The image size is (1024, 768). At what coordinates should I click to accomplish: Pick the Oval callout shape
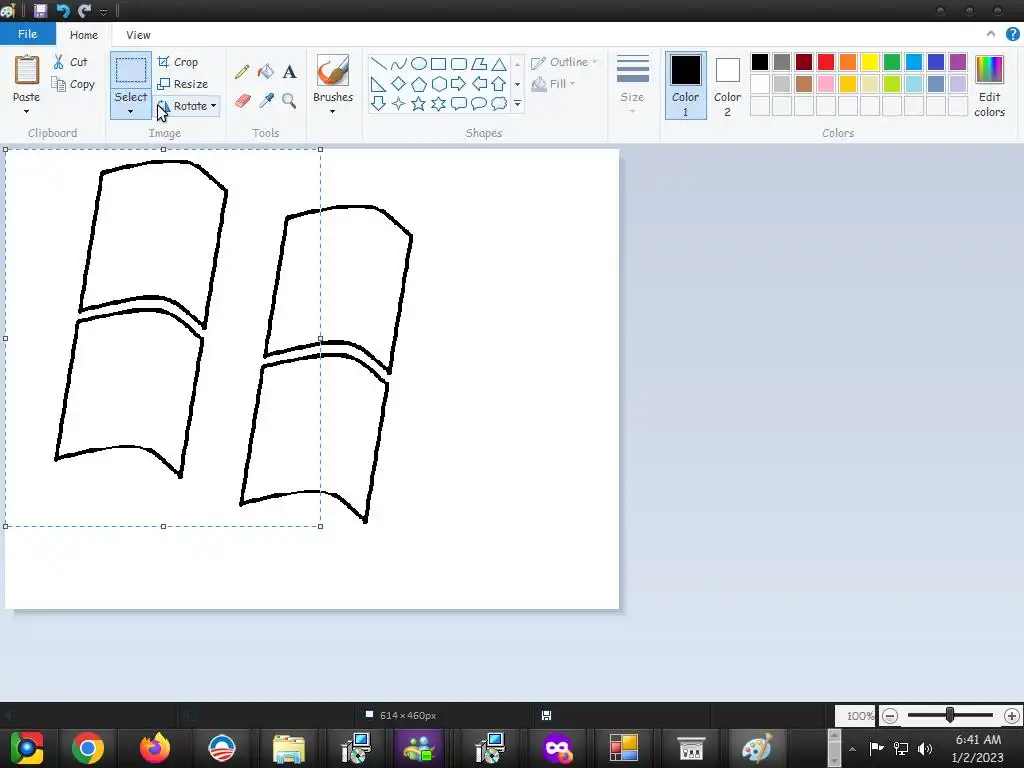point(479,103)
